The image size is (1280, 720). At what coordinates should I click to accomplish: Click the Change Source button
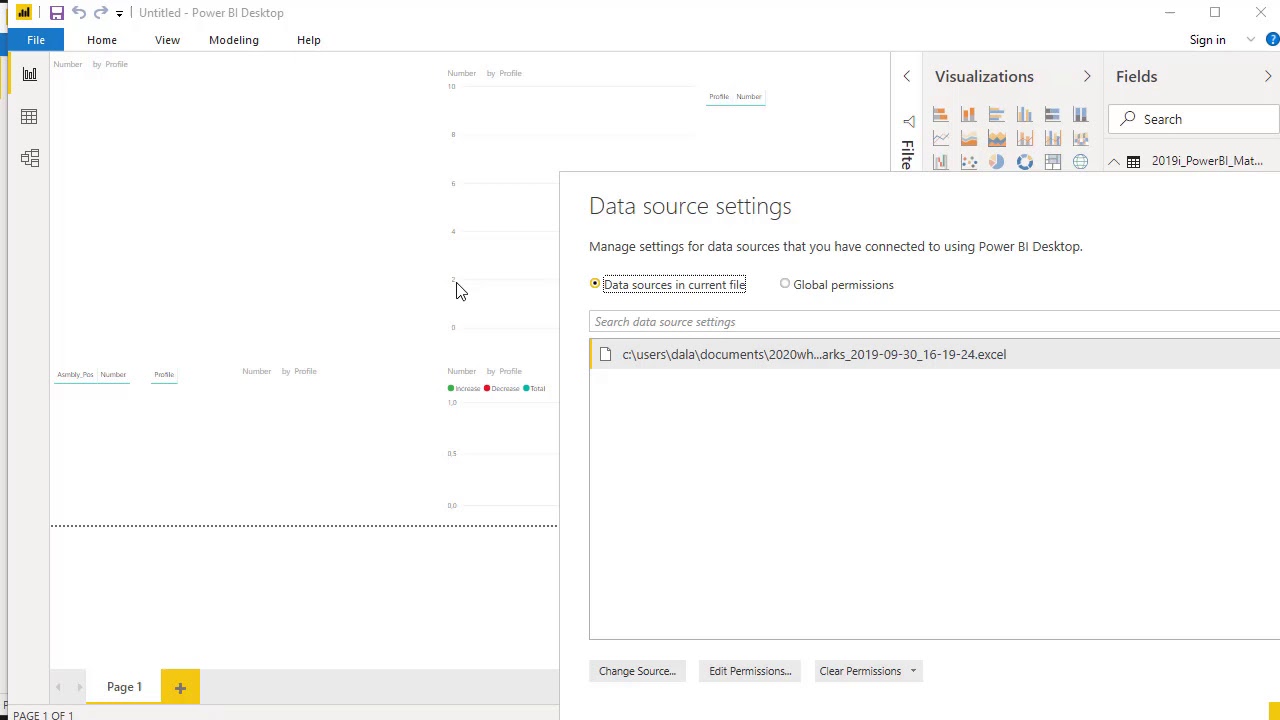[x=637, y=671]
